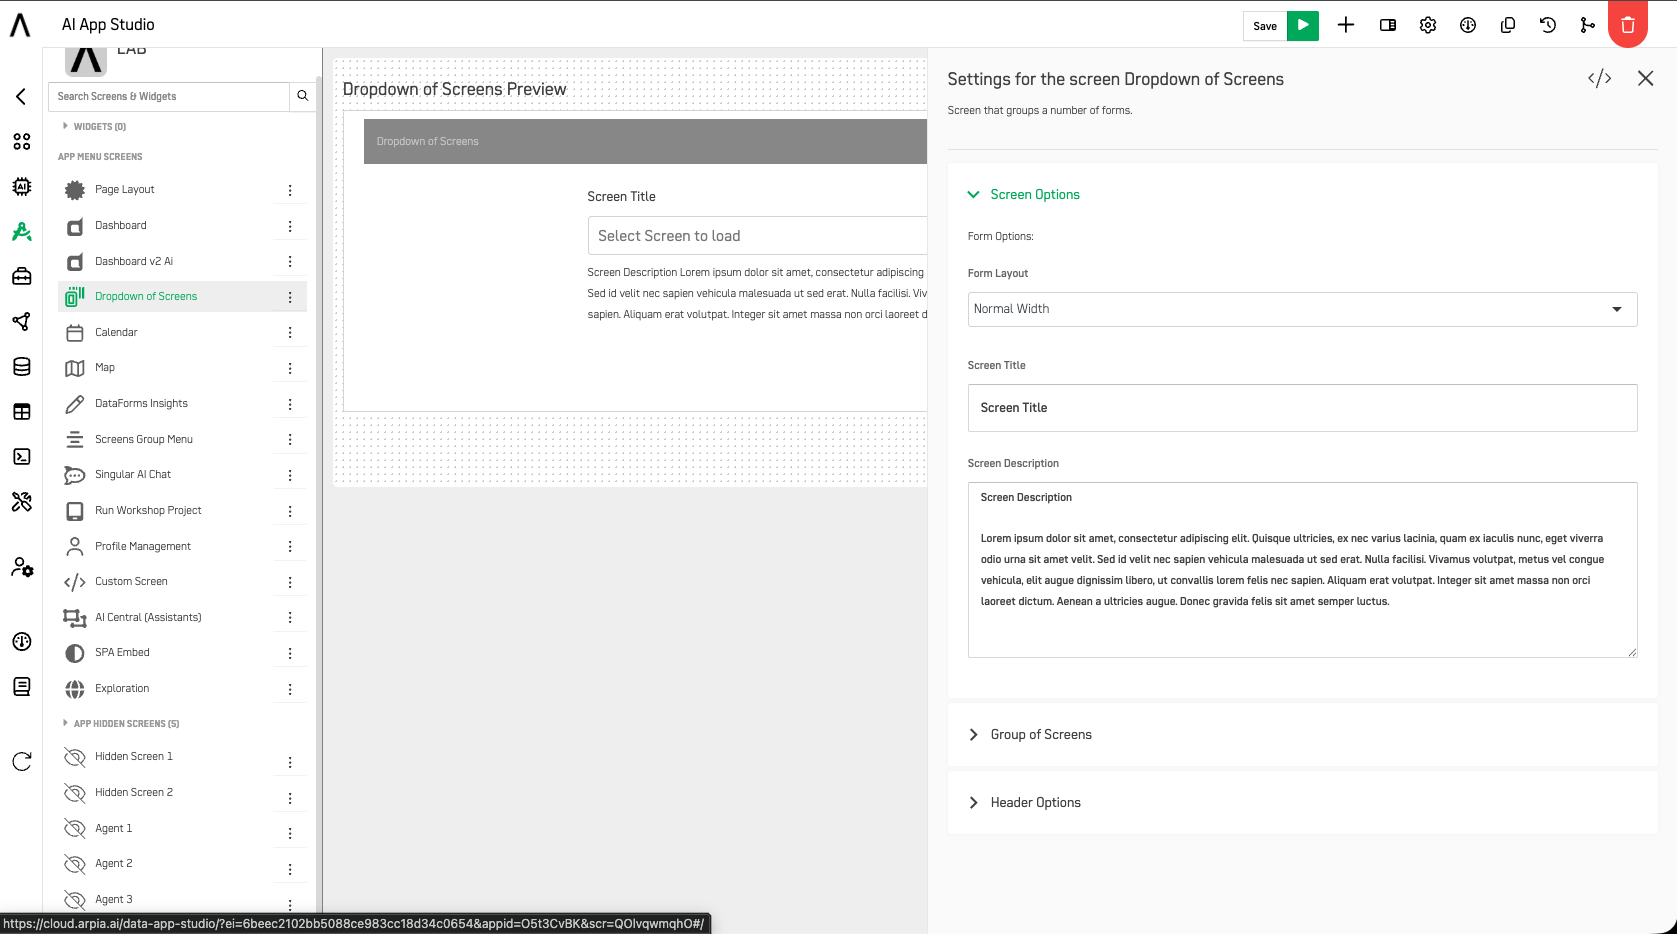
Task: Open the branch icon in top toolbar
Action: tap(1588, 26)
